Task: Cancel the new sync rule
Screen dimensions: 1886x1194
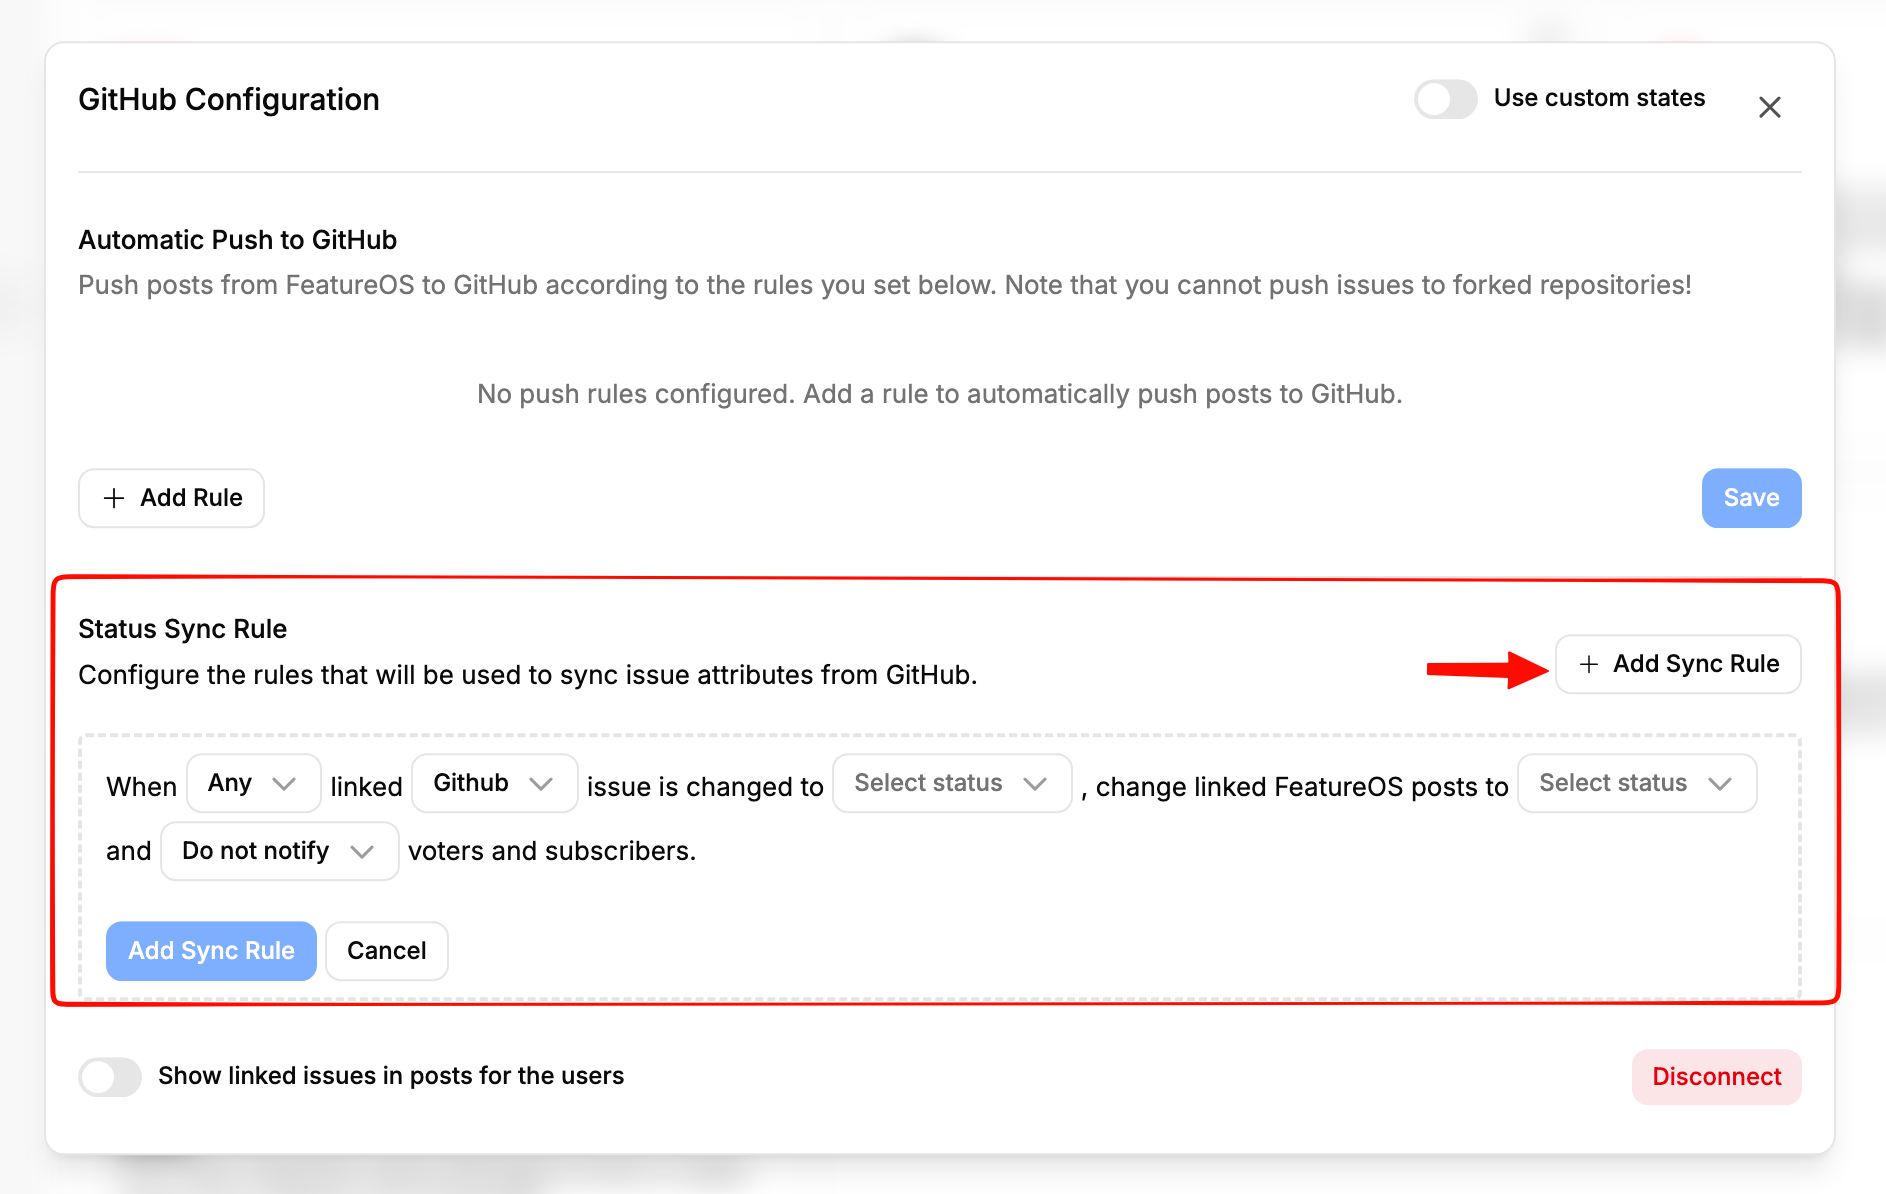Action: tap(387, 951)
